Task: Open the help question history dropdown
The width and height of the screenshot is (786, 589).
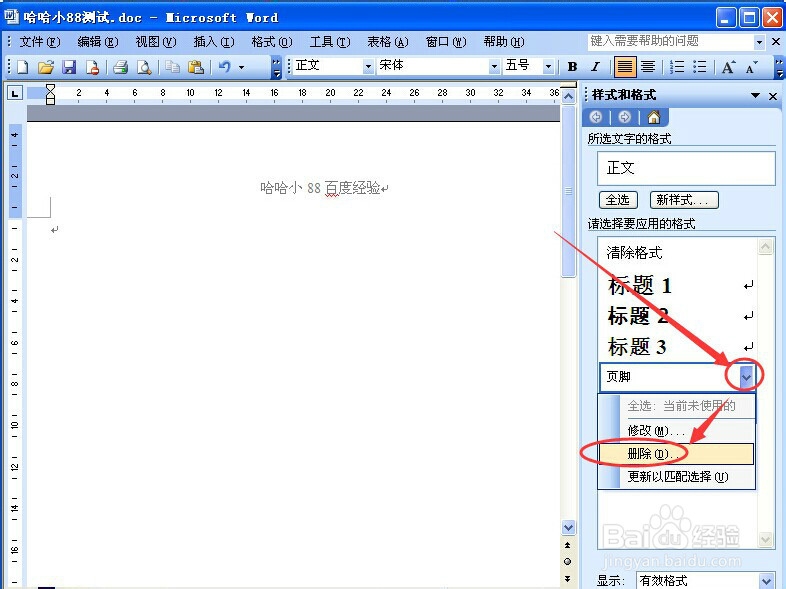Action: click(x=759, y=42)
